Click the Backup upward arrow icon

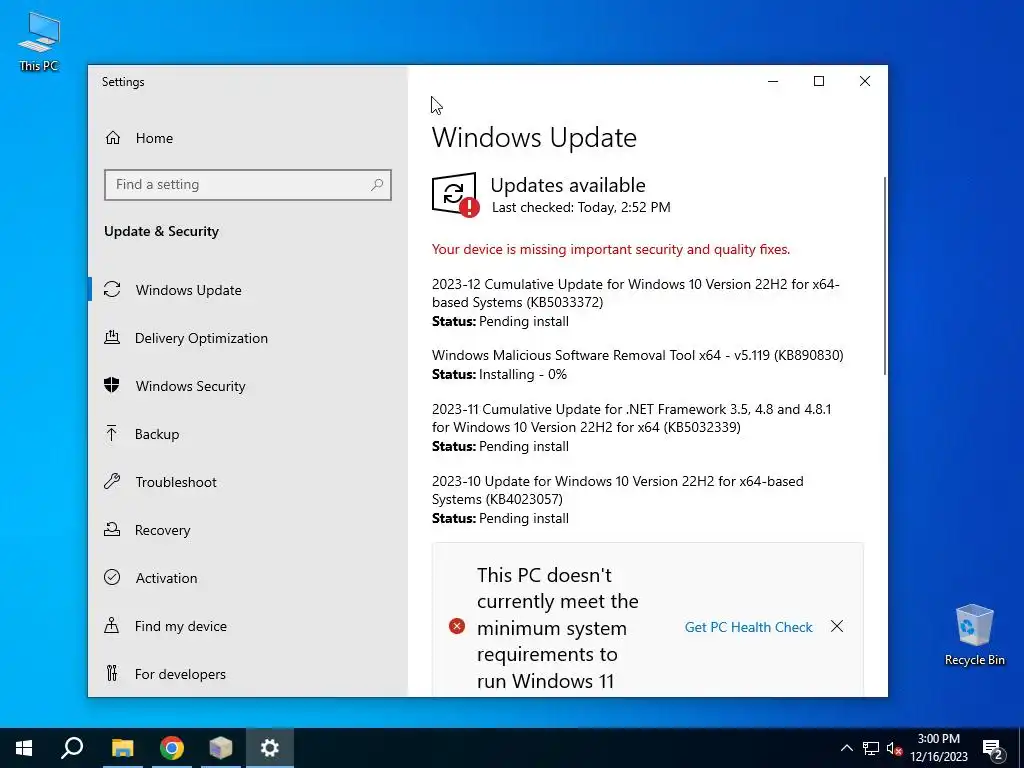tap(112, 433)
